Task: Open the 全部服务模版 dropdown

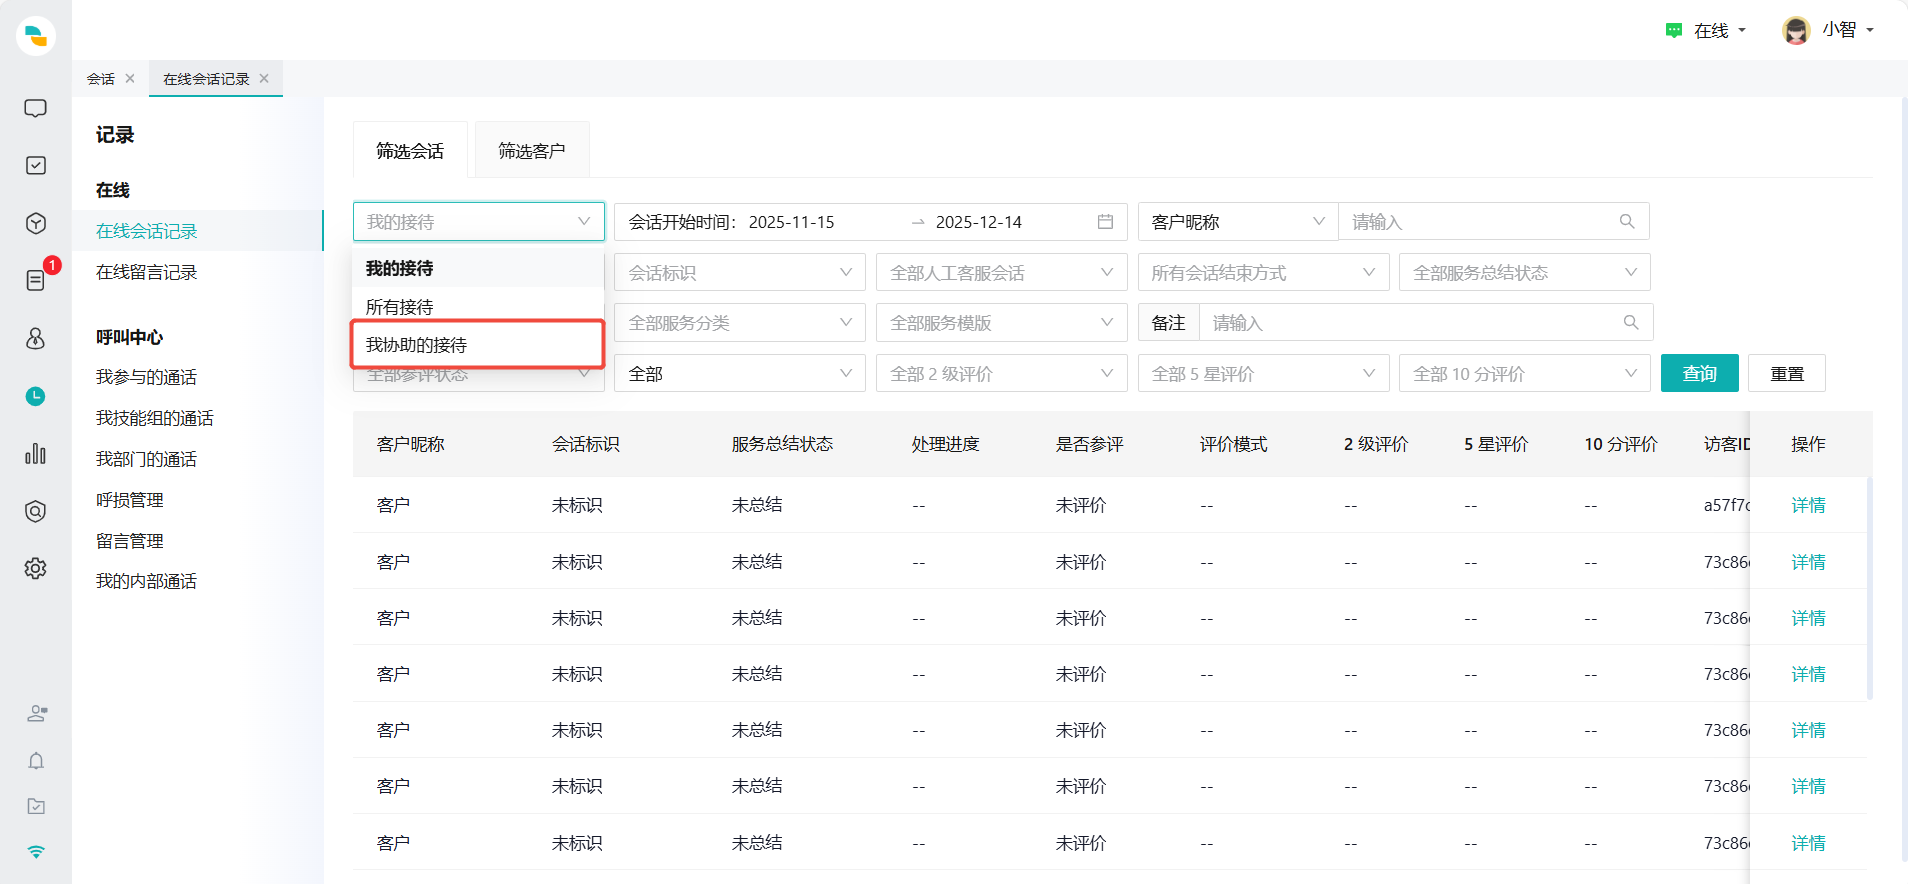Action: tap(1001, 323)
